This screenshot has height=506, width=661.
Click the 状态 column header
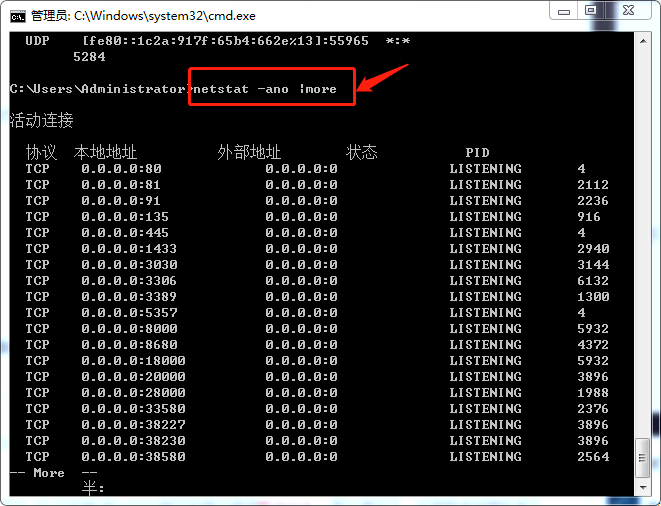(362, 152)
